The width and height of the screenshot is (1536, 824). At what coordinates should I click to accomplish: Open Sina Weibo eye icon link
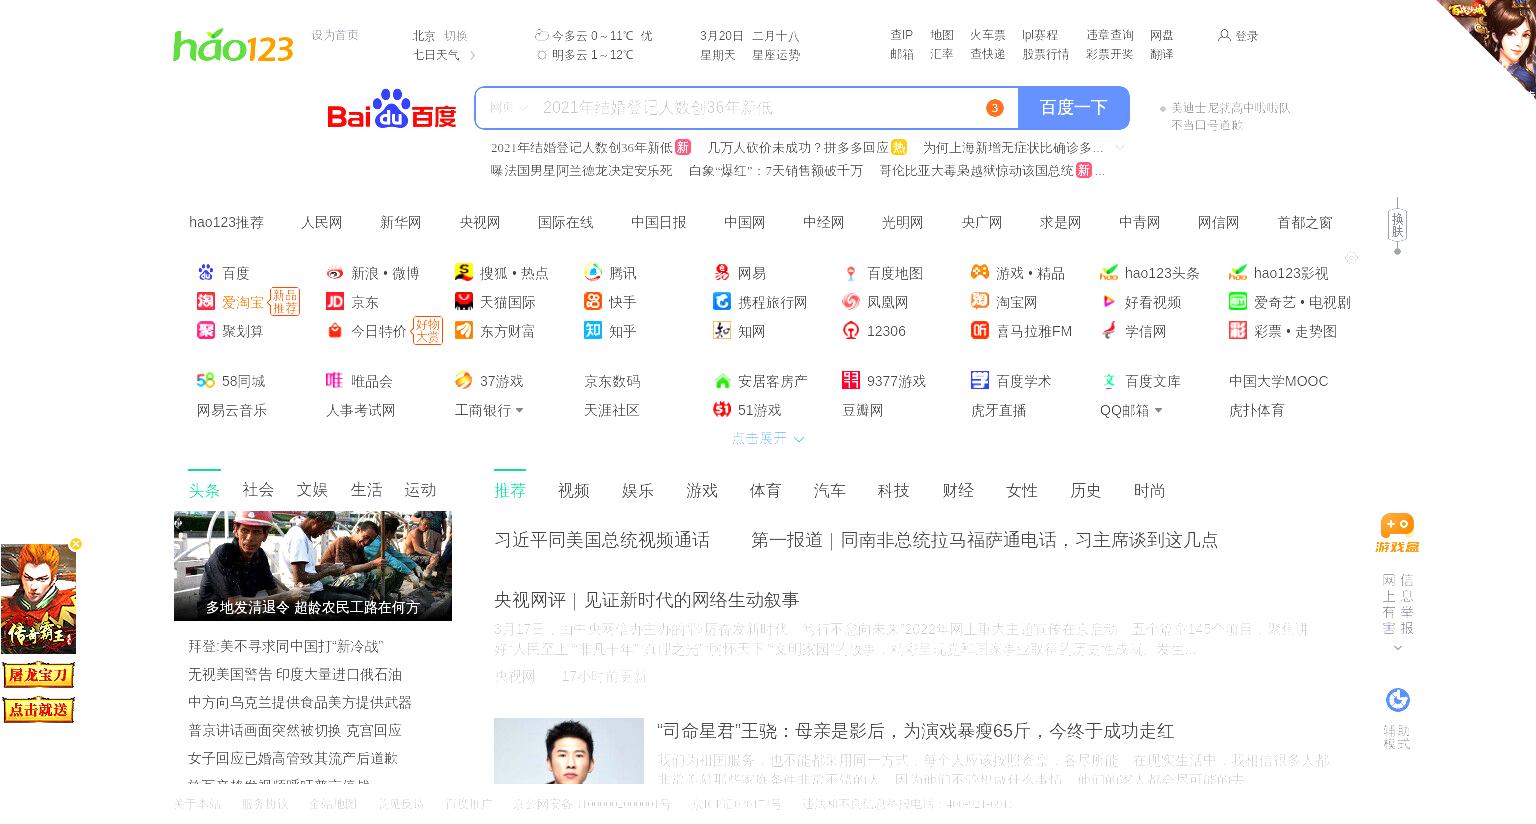pos(335,273)
